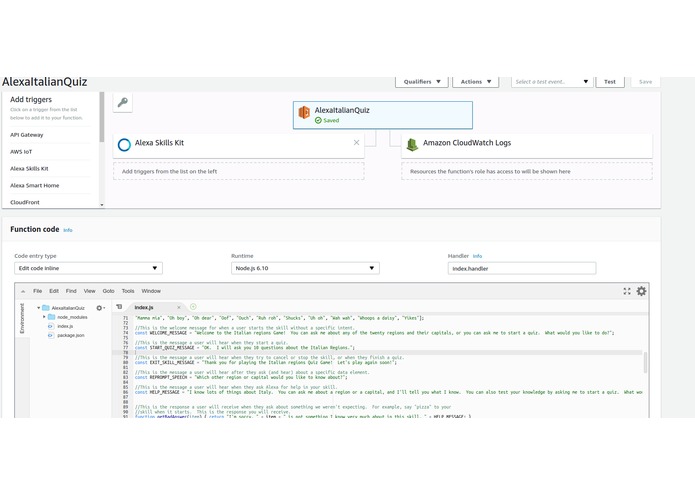Expand the node_modules folder
695x494 pixels.
coord(44,317)
